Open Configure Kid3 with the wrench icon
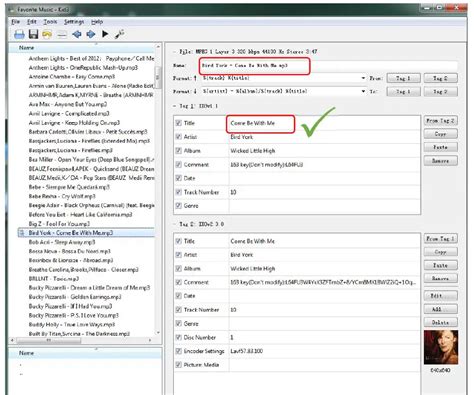Viewport: 474px width, 395px height. point(120,34)
